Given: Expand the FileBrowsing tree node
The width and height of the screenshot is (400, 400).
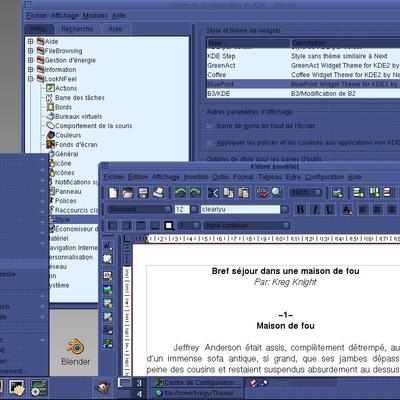Looking at the screenshot, I should (x=31, y=51).
